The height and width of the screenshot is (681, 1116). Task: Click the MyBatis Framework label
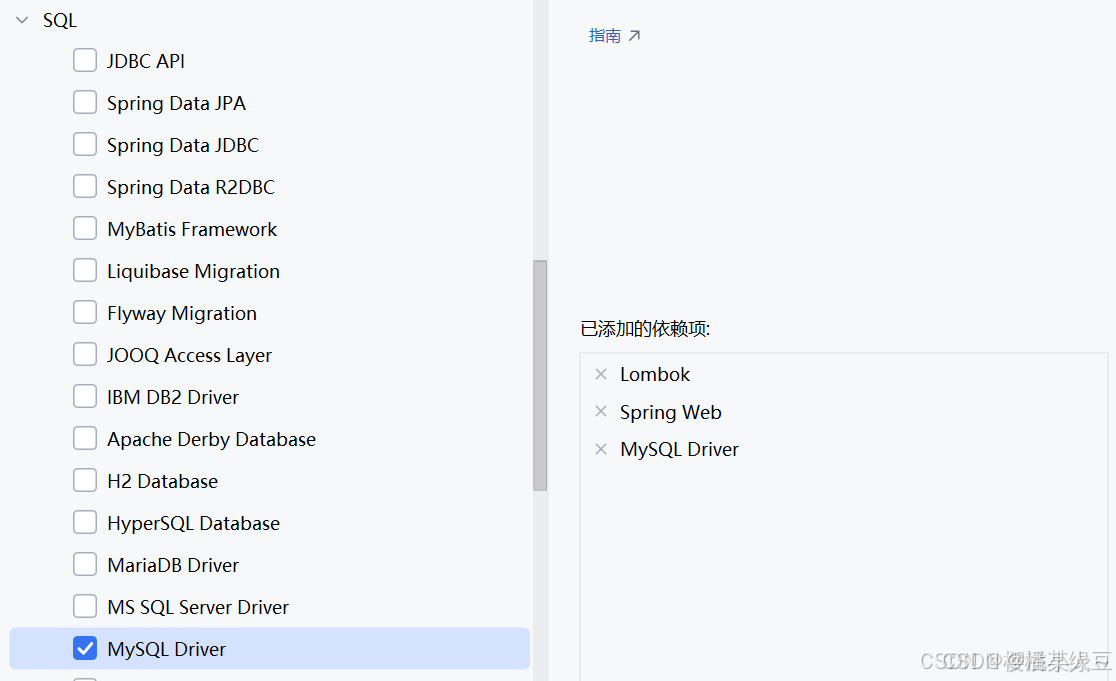[x=192, y=229]
